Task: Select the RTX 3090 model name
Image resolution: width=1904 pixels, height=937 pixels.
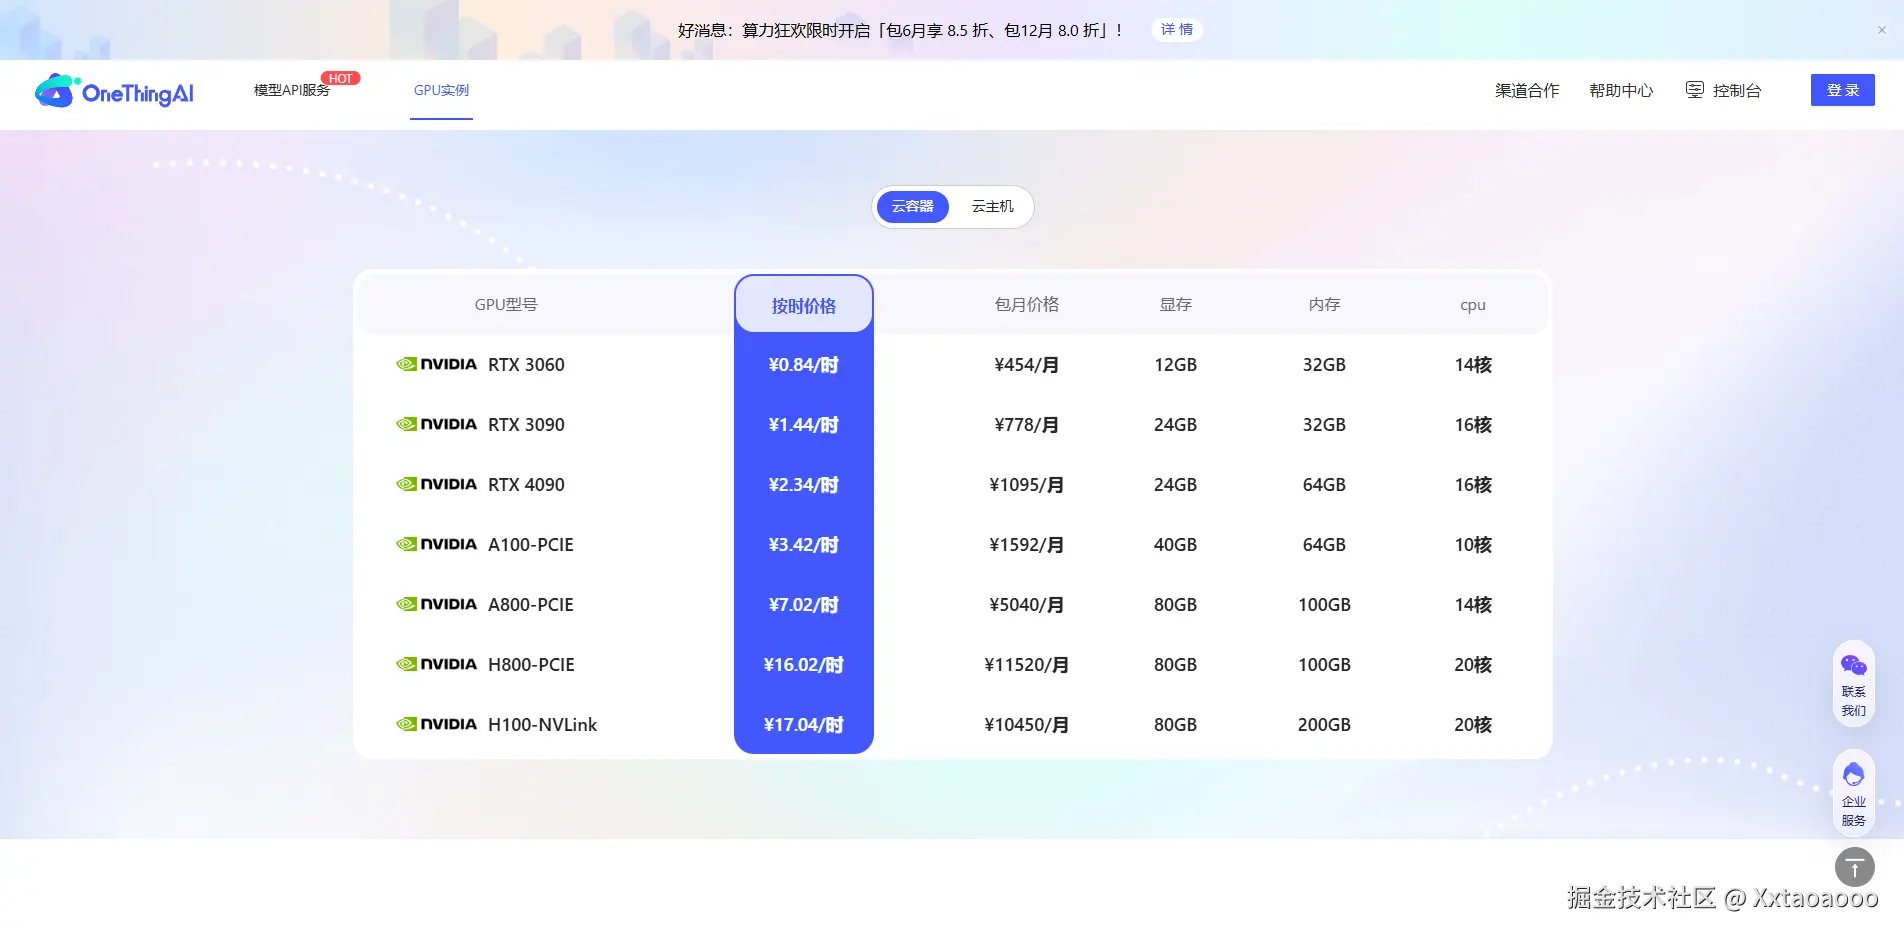Action: pos(526,425)
